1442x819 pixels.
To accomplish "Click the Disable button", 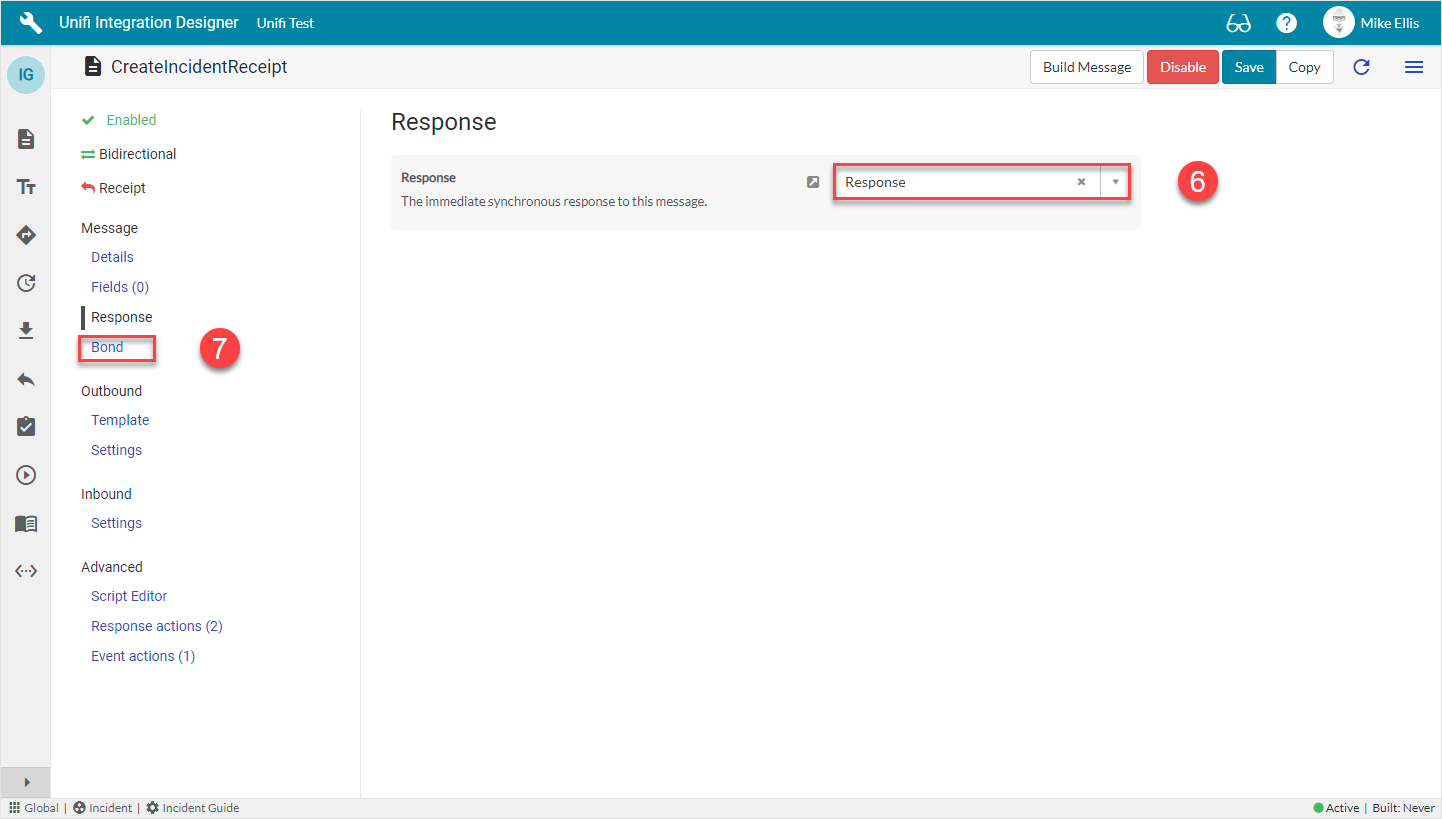I will tap(1183, 67).
